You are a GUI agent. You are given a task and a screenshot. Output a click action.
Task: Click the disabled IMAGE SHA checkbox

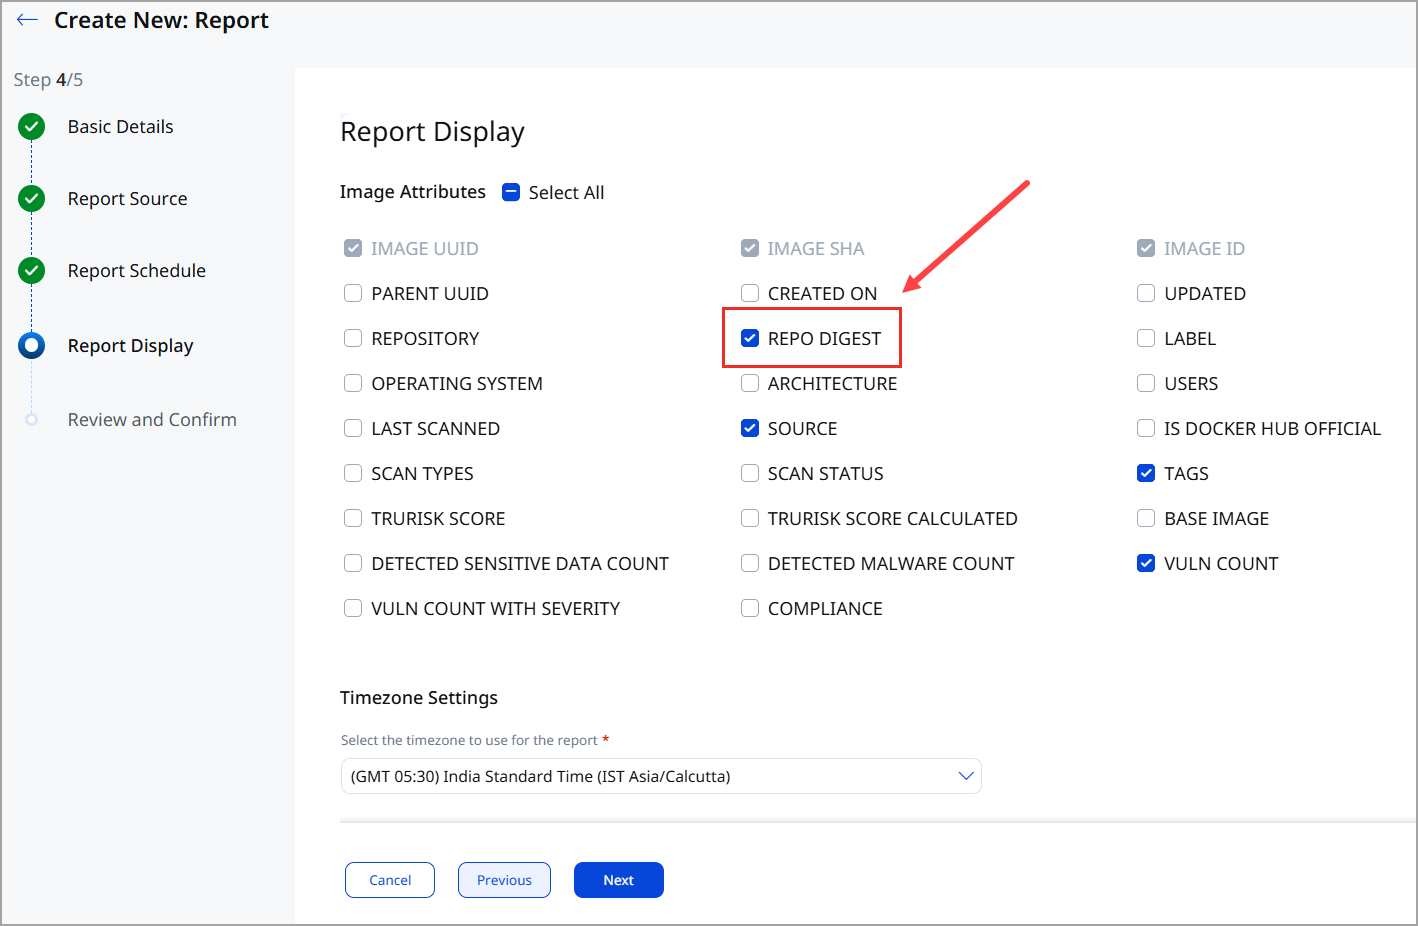pyautogui.click(x=750, y=249)
